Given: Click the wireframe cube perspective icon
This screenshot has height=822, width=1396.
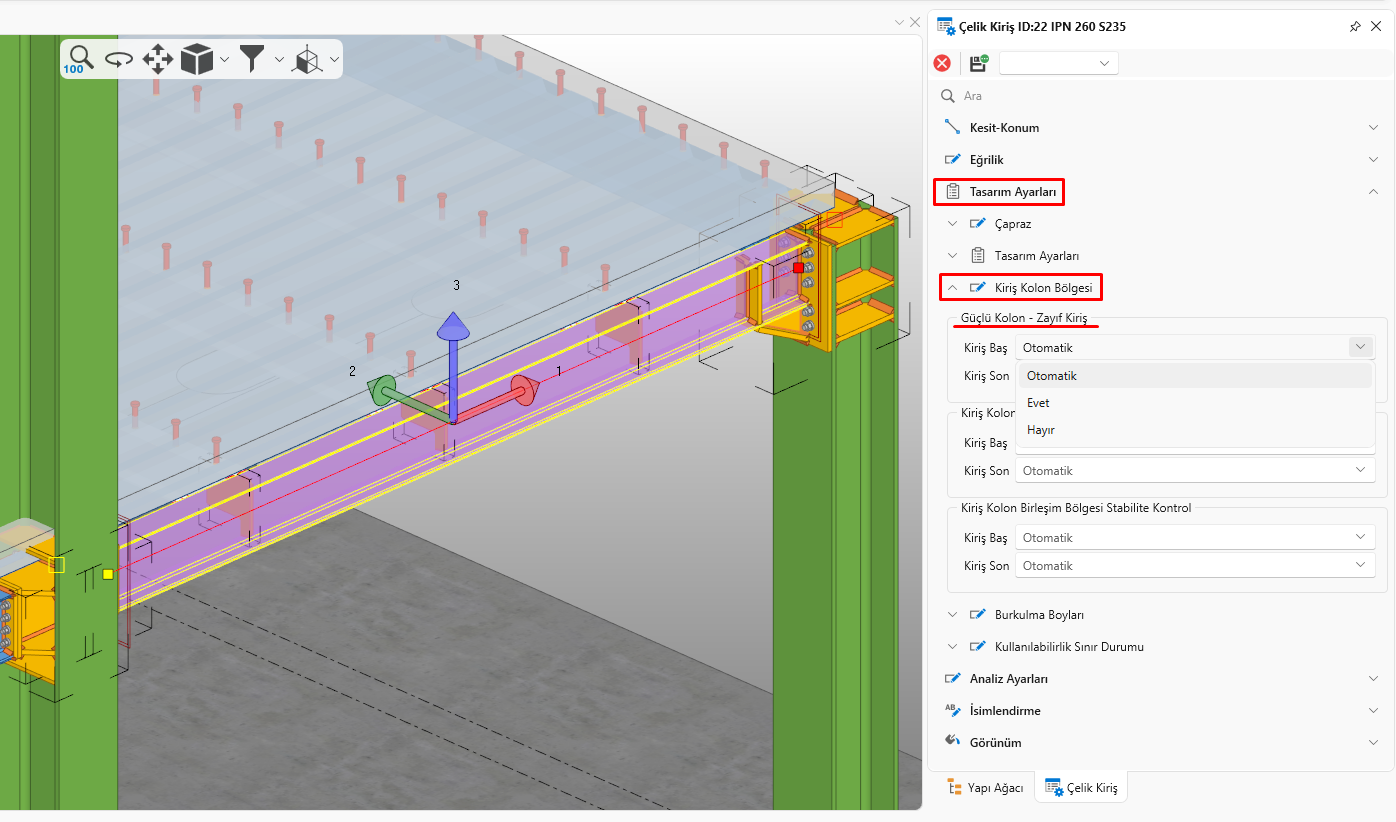Looking at the screenshot, I should point(307,61).
